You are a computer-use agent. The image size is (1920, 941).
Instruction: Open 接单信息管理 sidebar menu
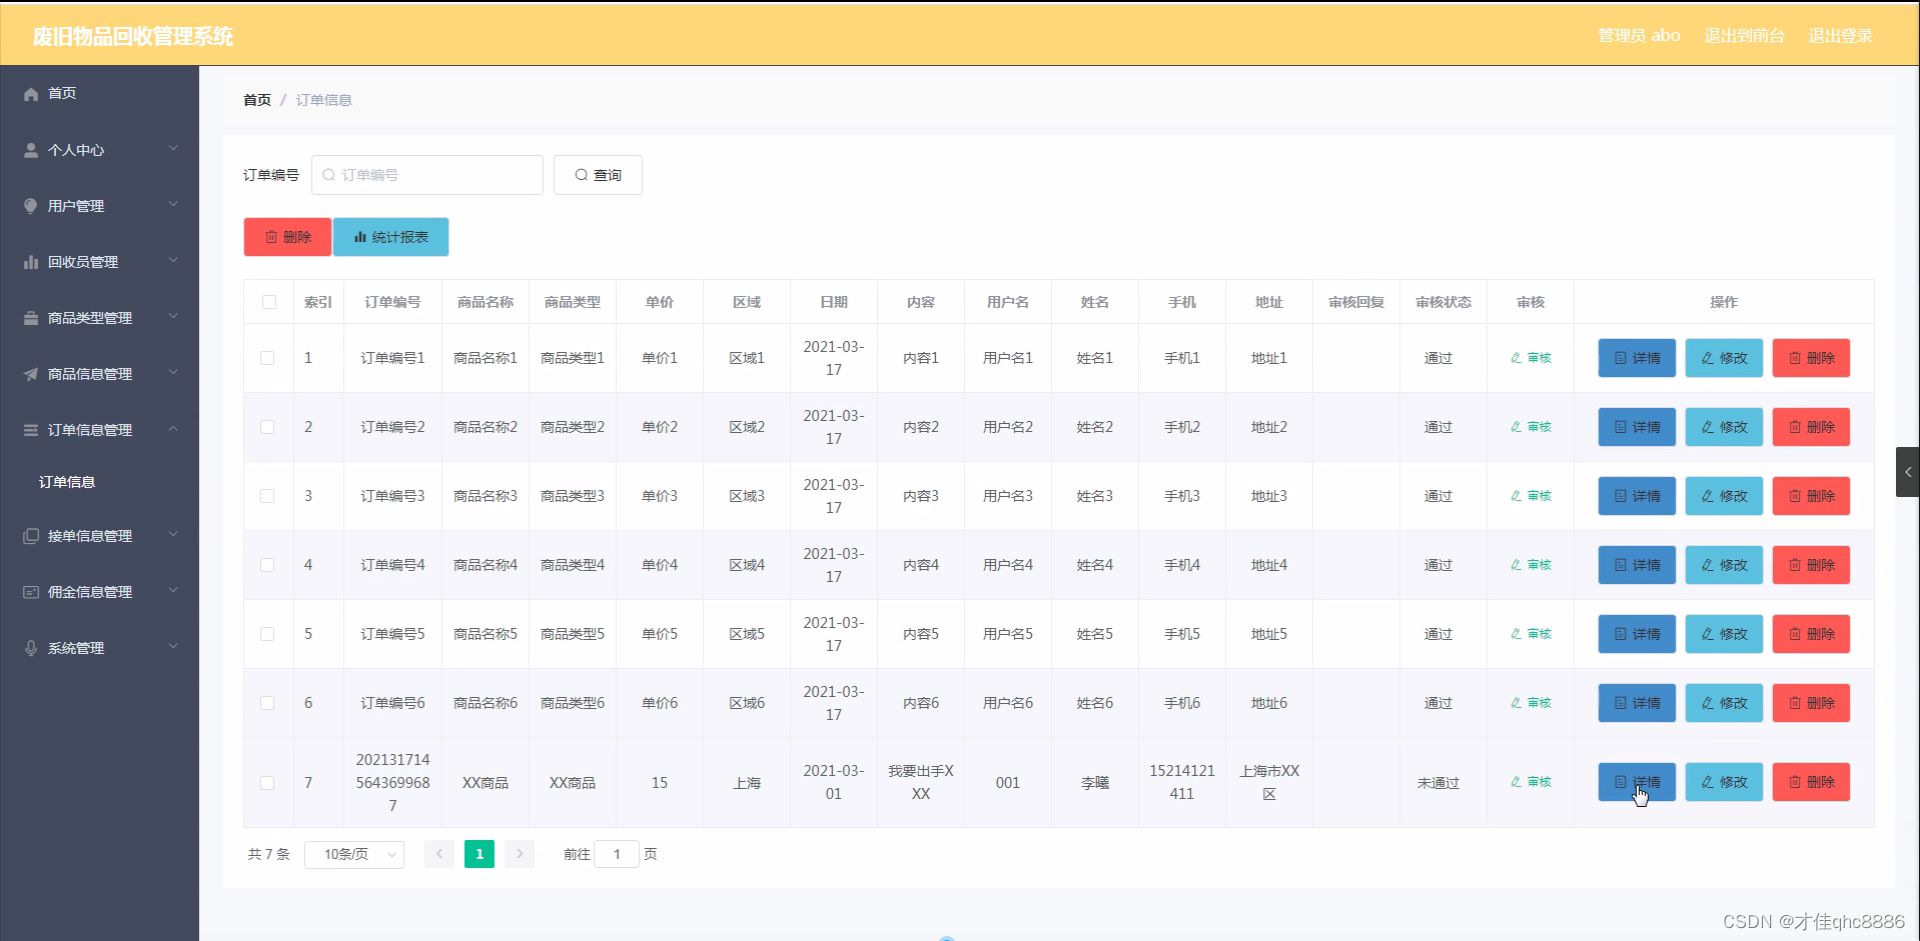[x=99, y=536]
